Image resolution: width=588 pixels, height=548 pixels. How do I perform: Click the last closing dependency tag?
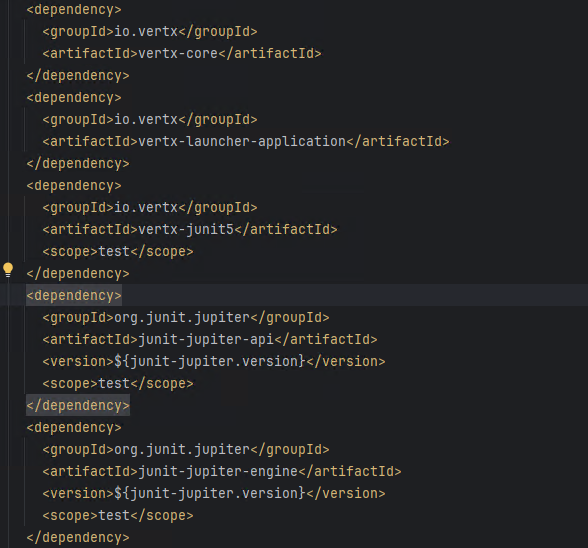78,537
